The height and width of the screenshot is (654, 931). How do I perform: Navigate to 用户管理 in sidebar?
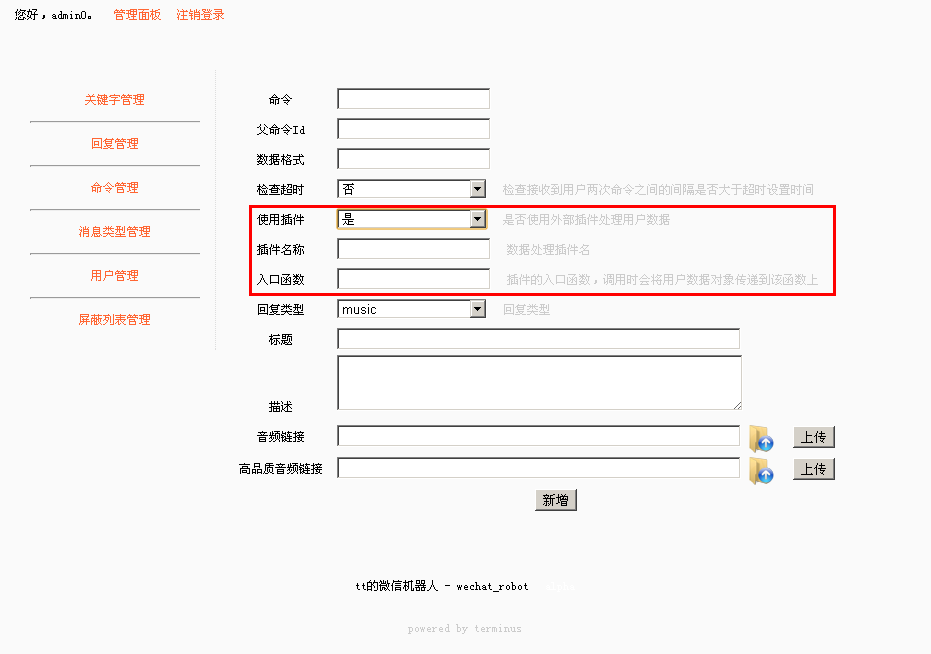(114, 276)
